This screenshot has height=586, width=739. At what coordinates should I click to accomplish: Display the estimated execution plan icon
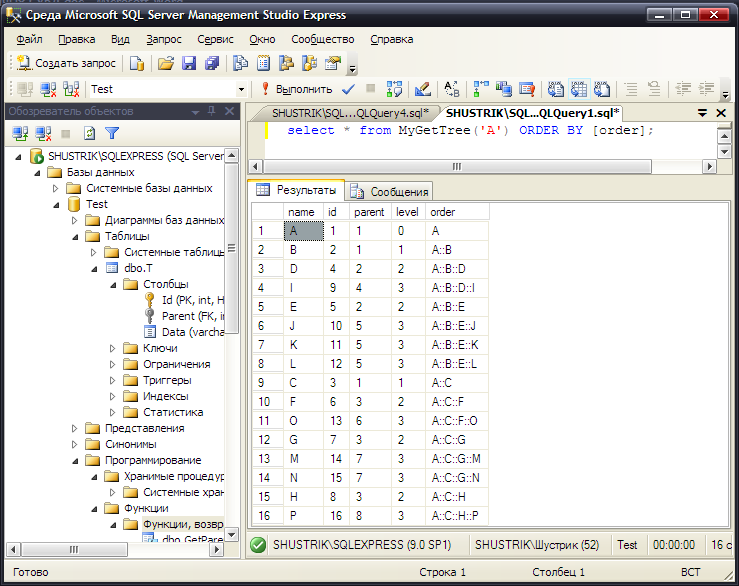(x=394, y=89)
